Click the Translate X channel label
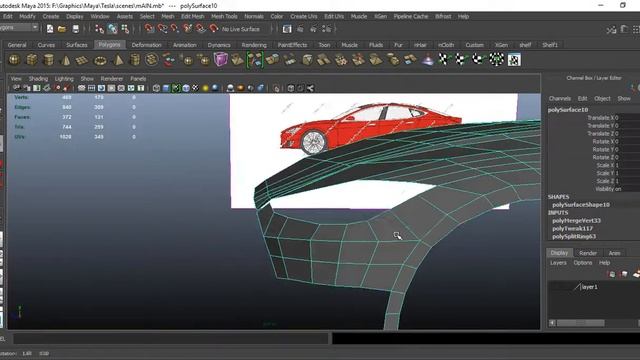Image resolution: width=640 pixels, height=360 pixels. click(601, 118)
